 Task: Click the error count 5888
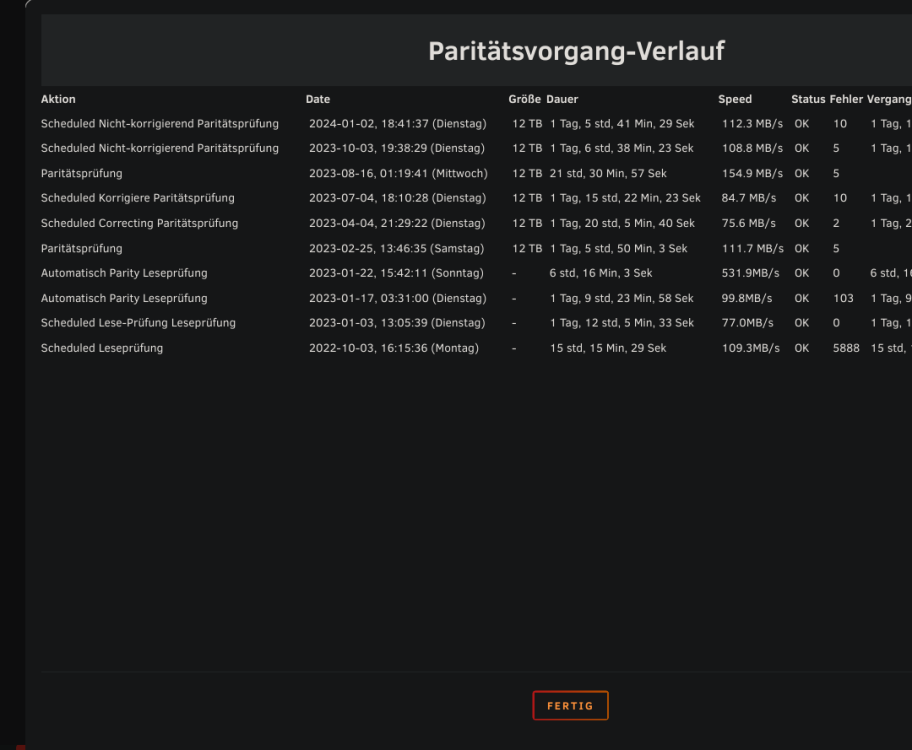coord(846,348)
